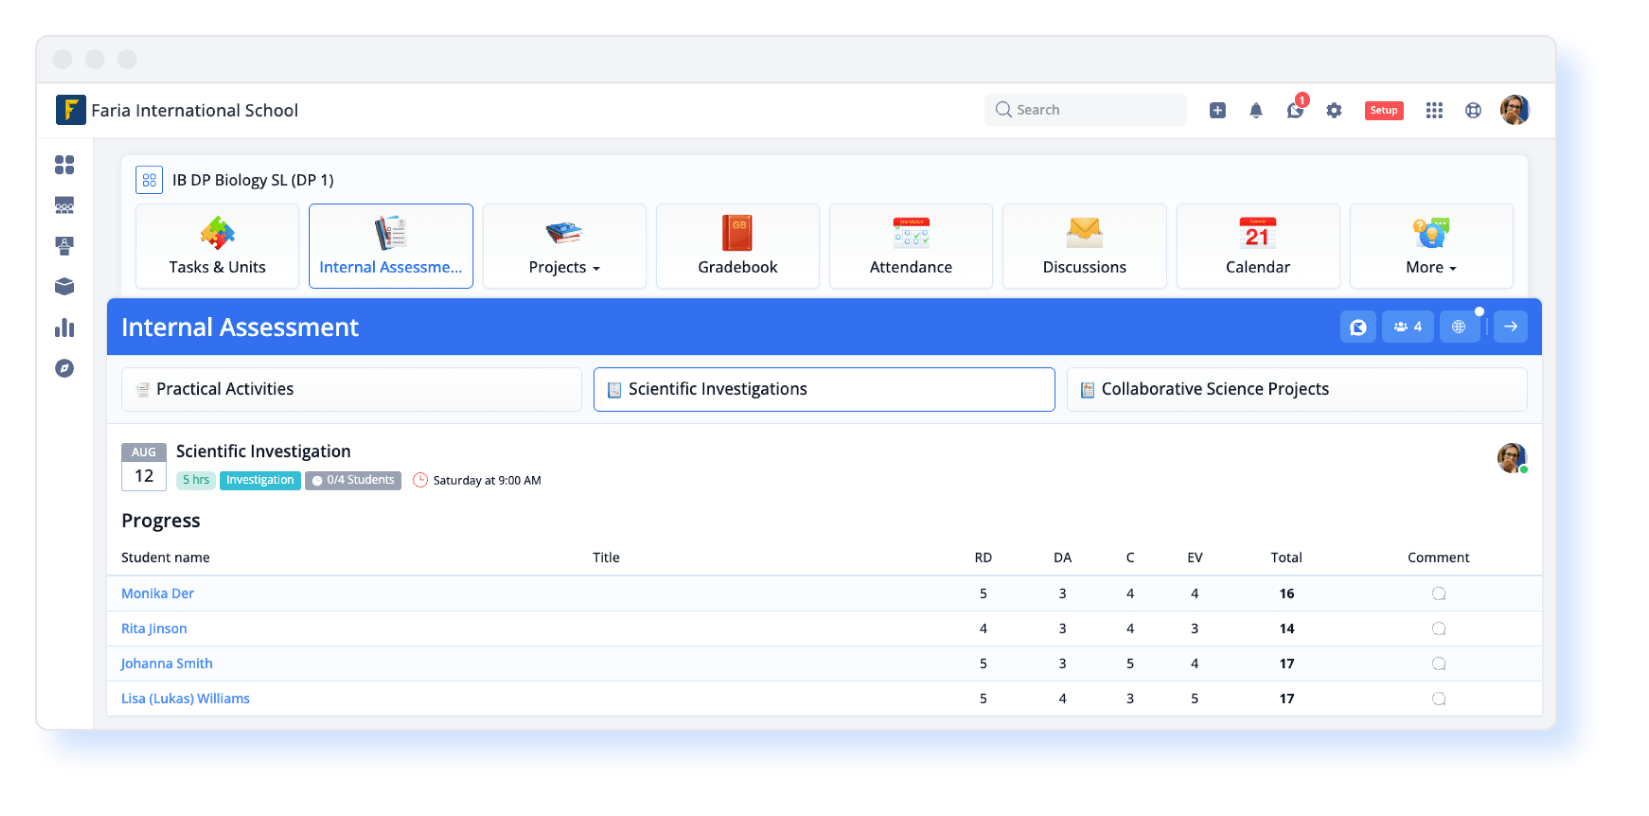The height and width of the screenshot is (816, 1649).
Task: Click the comment bubble for Rita Jinson
Action: coord(1438,629)
